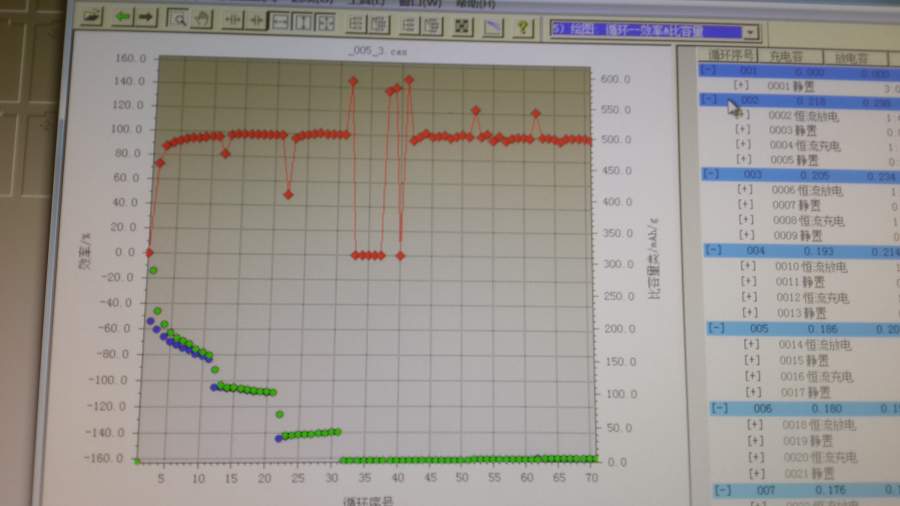Image resolution: width=900 pixels, height=506 pixels.
Task: Select the hand pan tool
Action: [202, 20]
